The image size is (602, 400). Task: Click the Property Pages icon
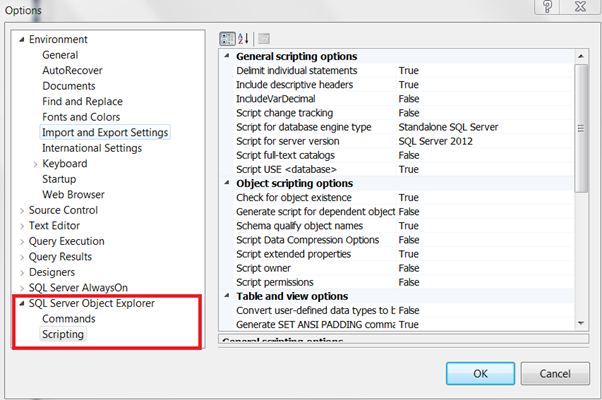[x=264, y=39]
